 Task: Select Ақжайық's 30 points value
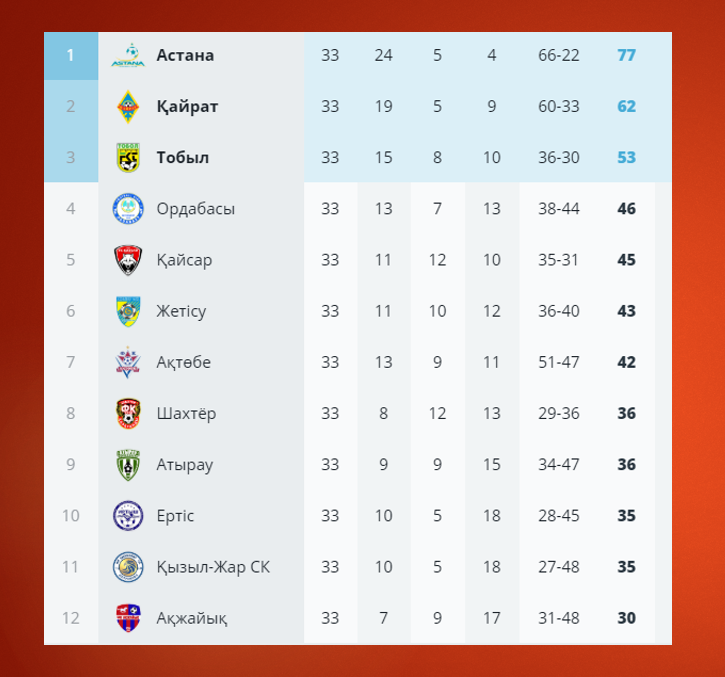627,618
